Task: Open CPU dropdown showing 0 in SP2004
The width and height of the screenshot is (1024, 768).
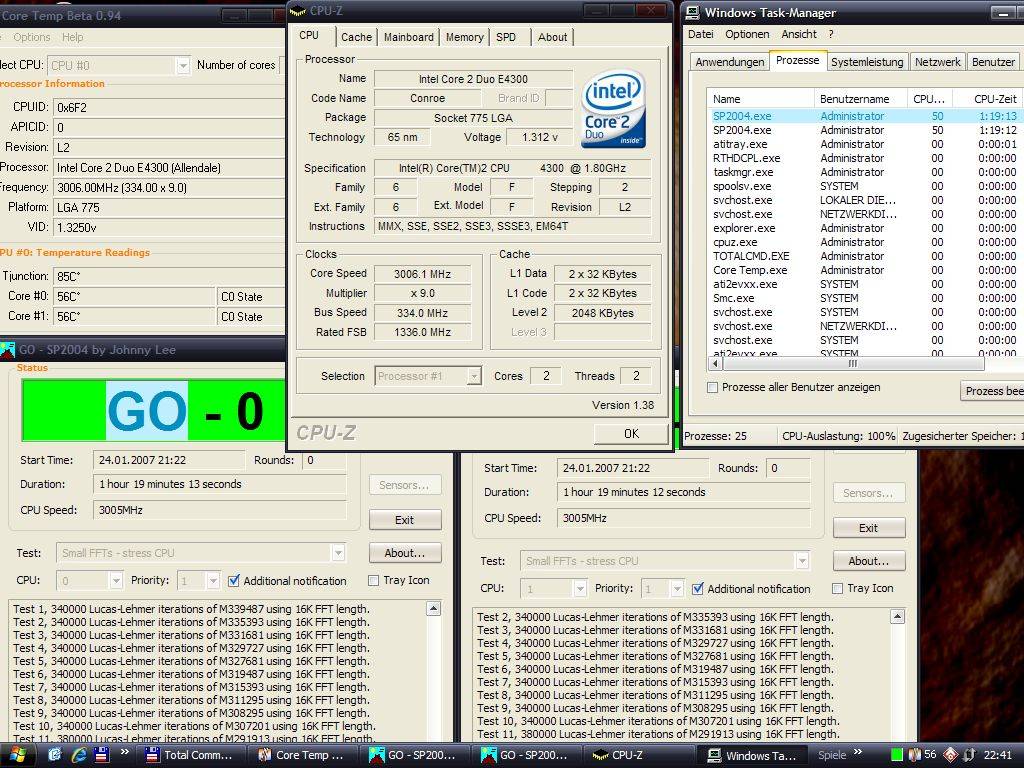Action: click(x=116, y=580)
